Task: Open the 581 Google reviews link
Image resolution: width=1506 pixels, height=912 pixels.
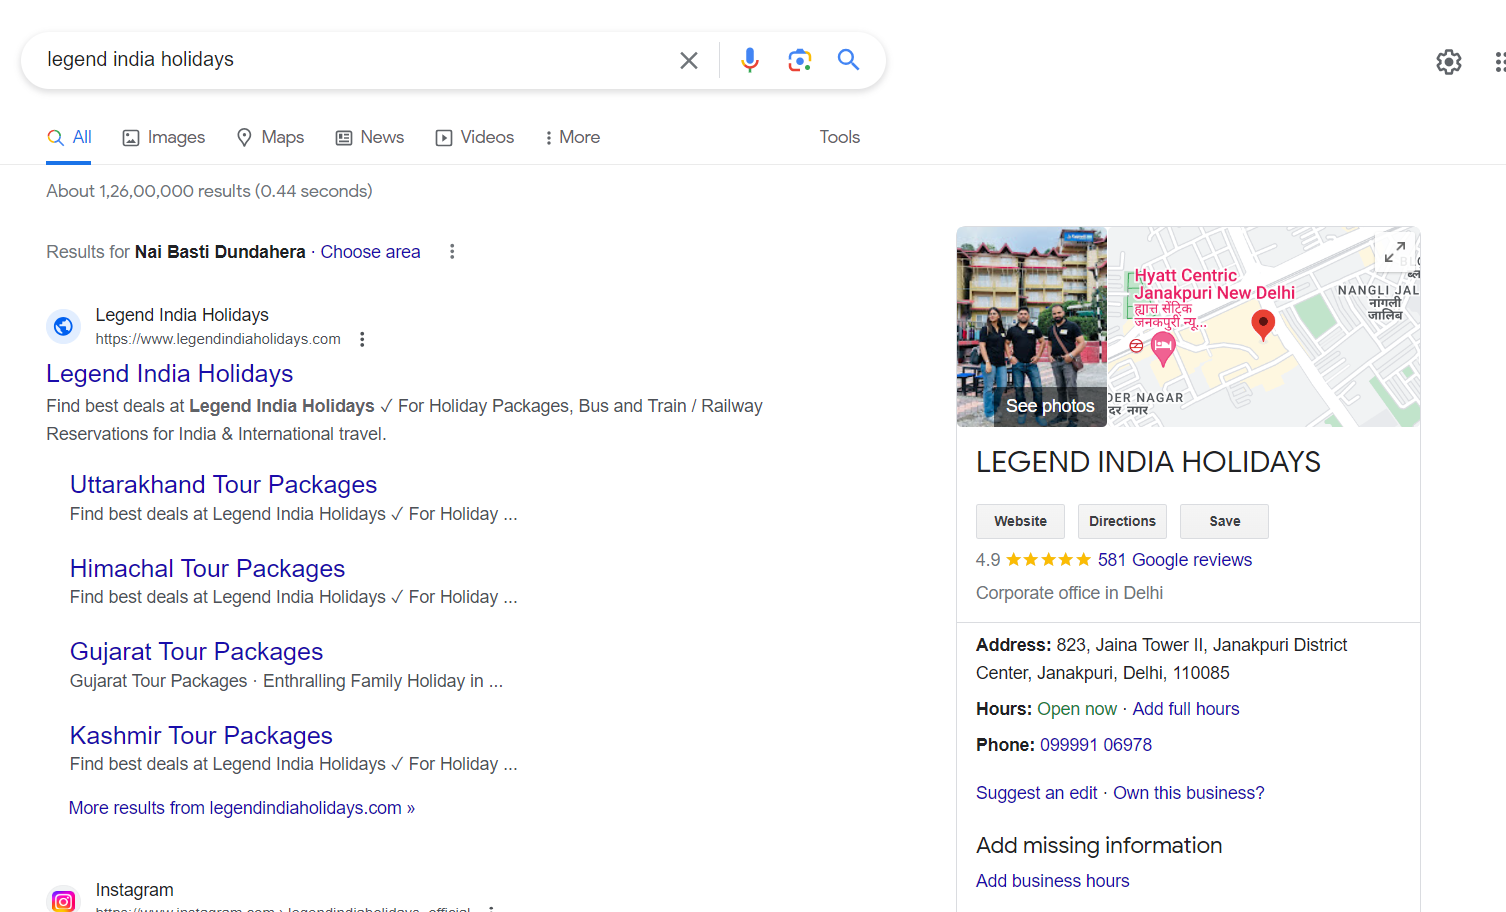Action: [1174, 560]
